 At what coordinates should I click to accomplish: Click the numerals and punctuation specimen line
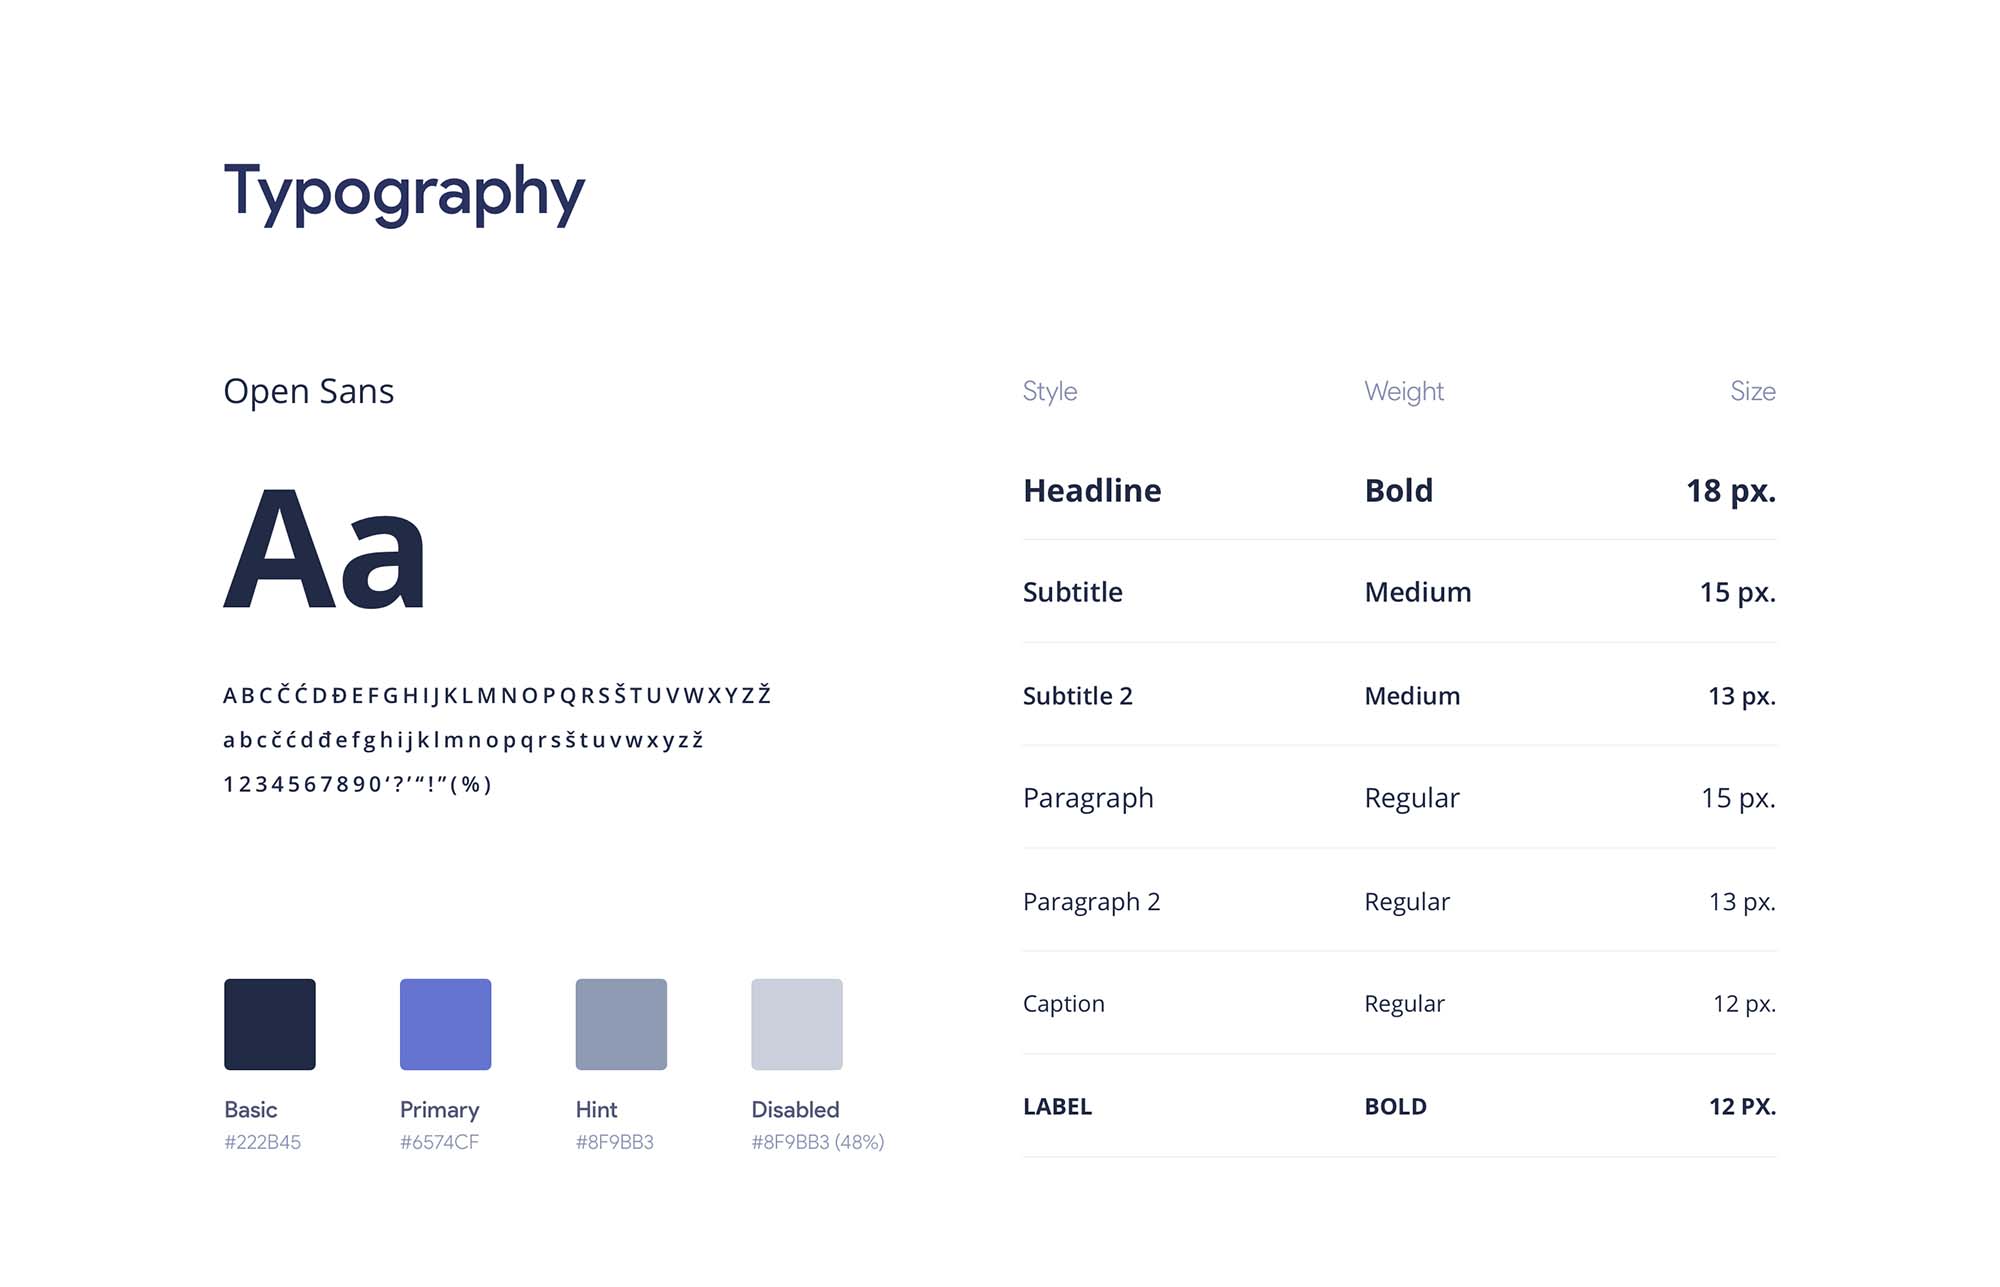357,784
